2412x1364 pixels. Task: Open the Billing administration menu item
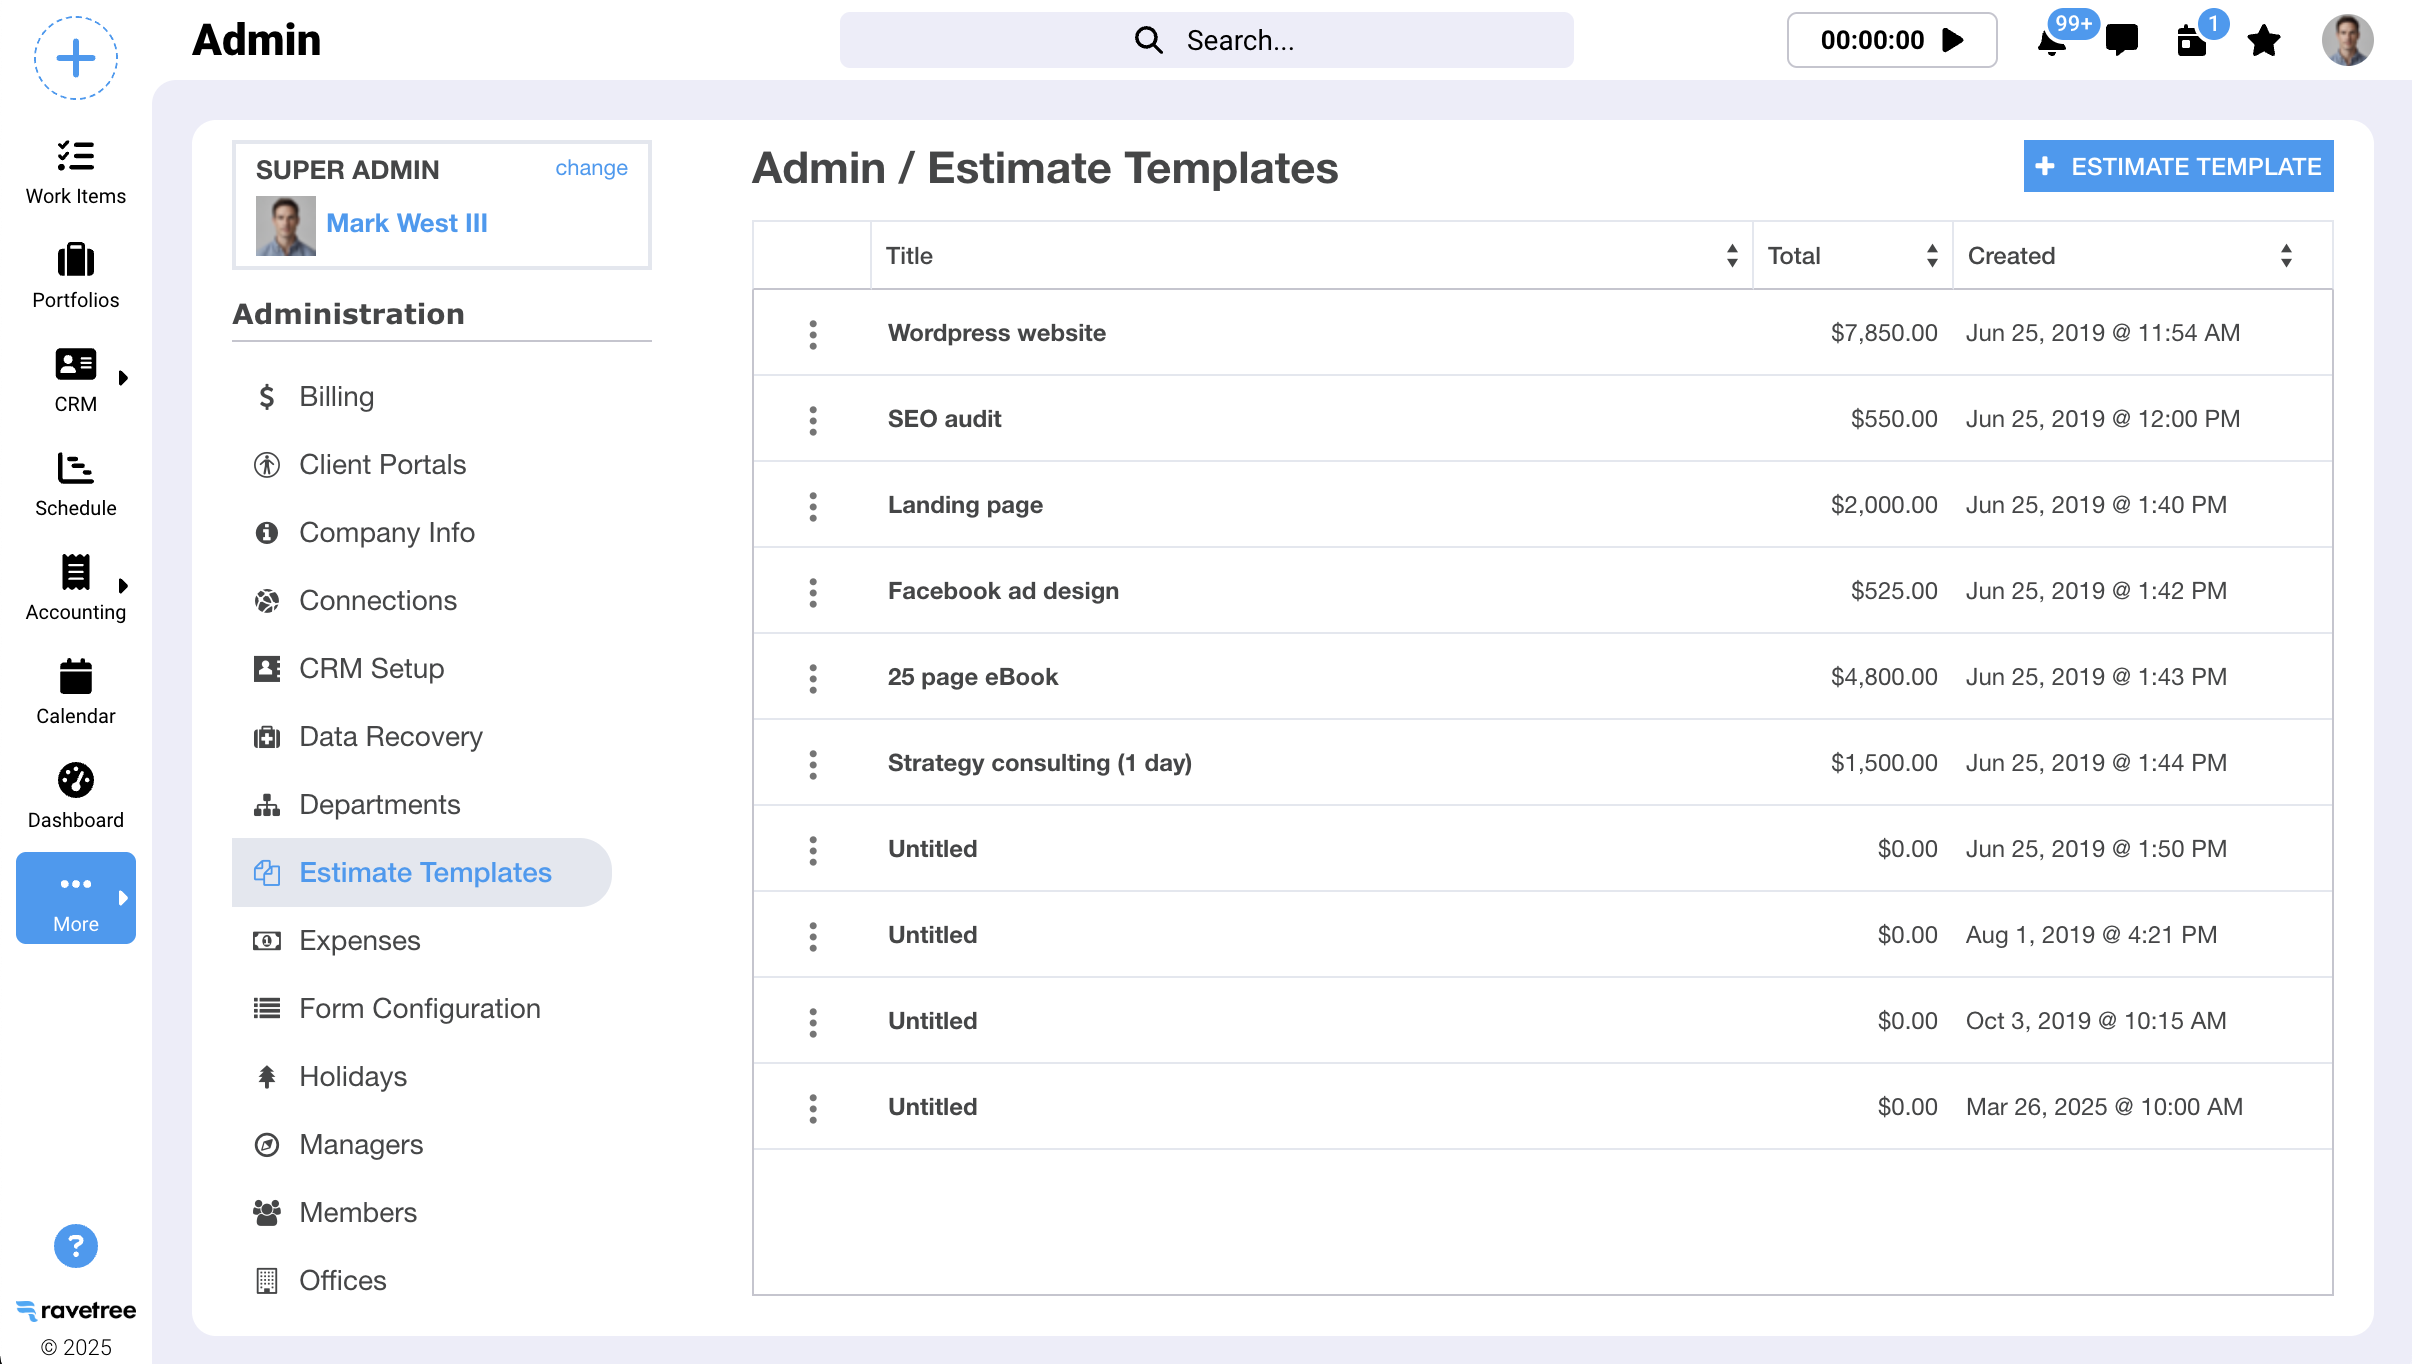coord(336,397)
